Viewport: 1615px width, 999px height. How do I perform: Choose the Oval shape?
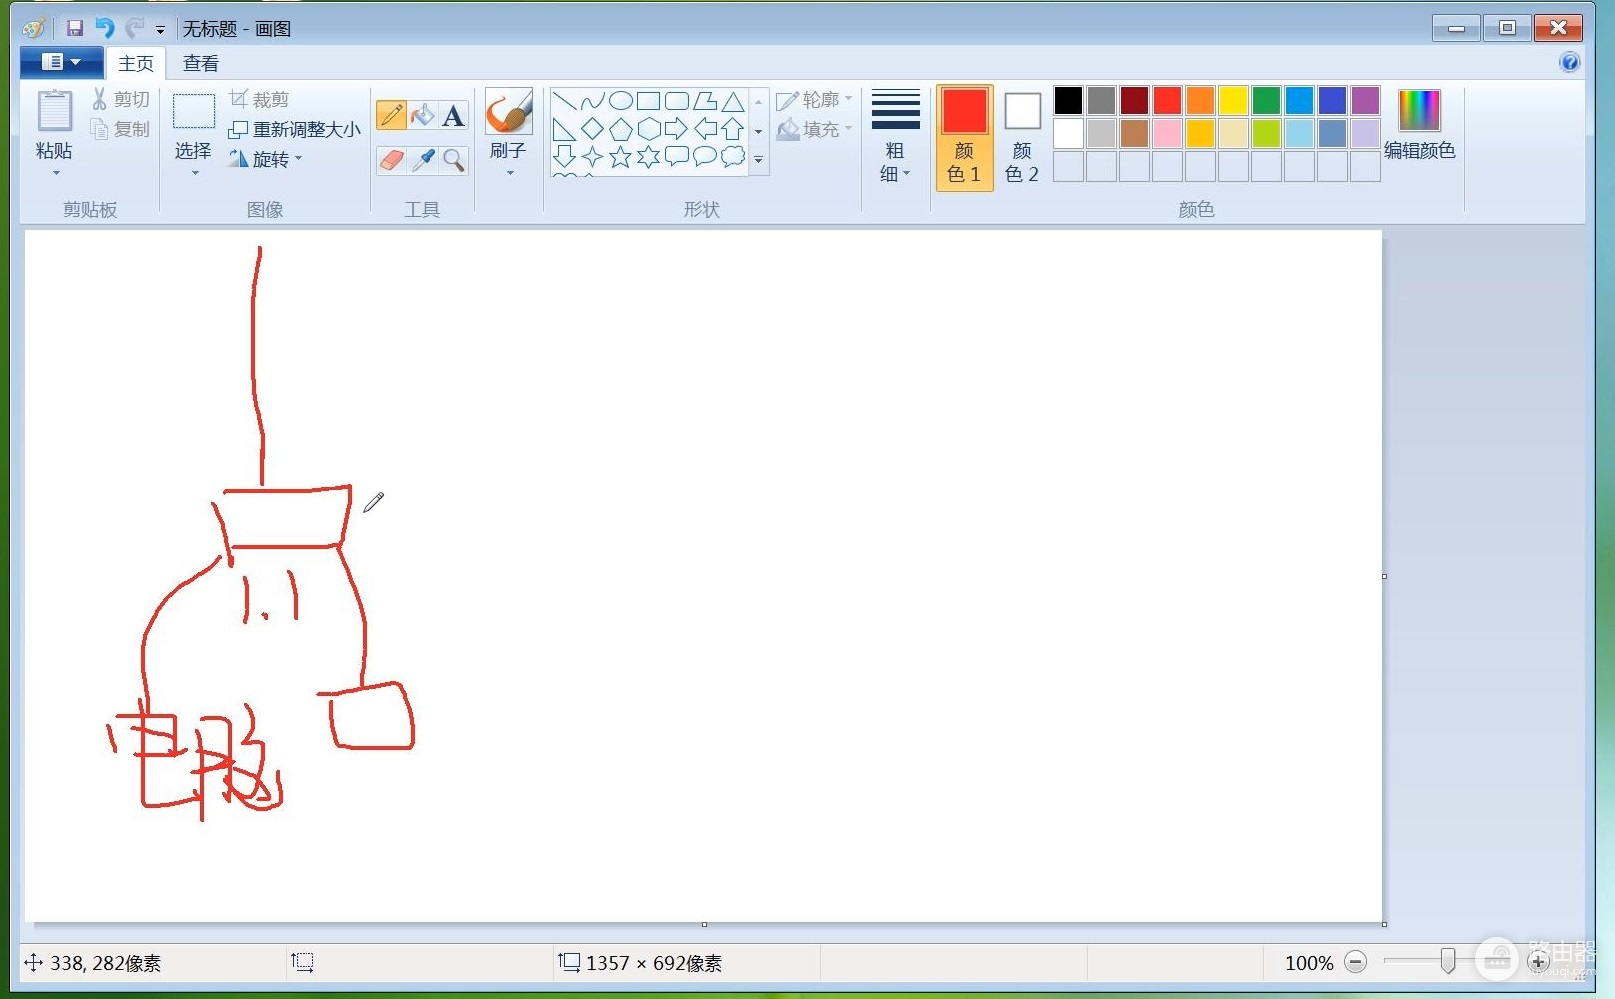click(x=620, y=101)
